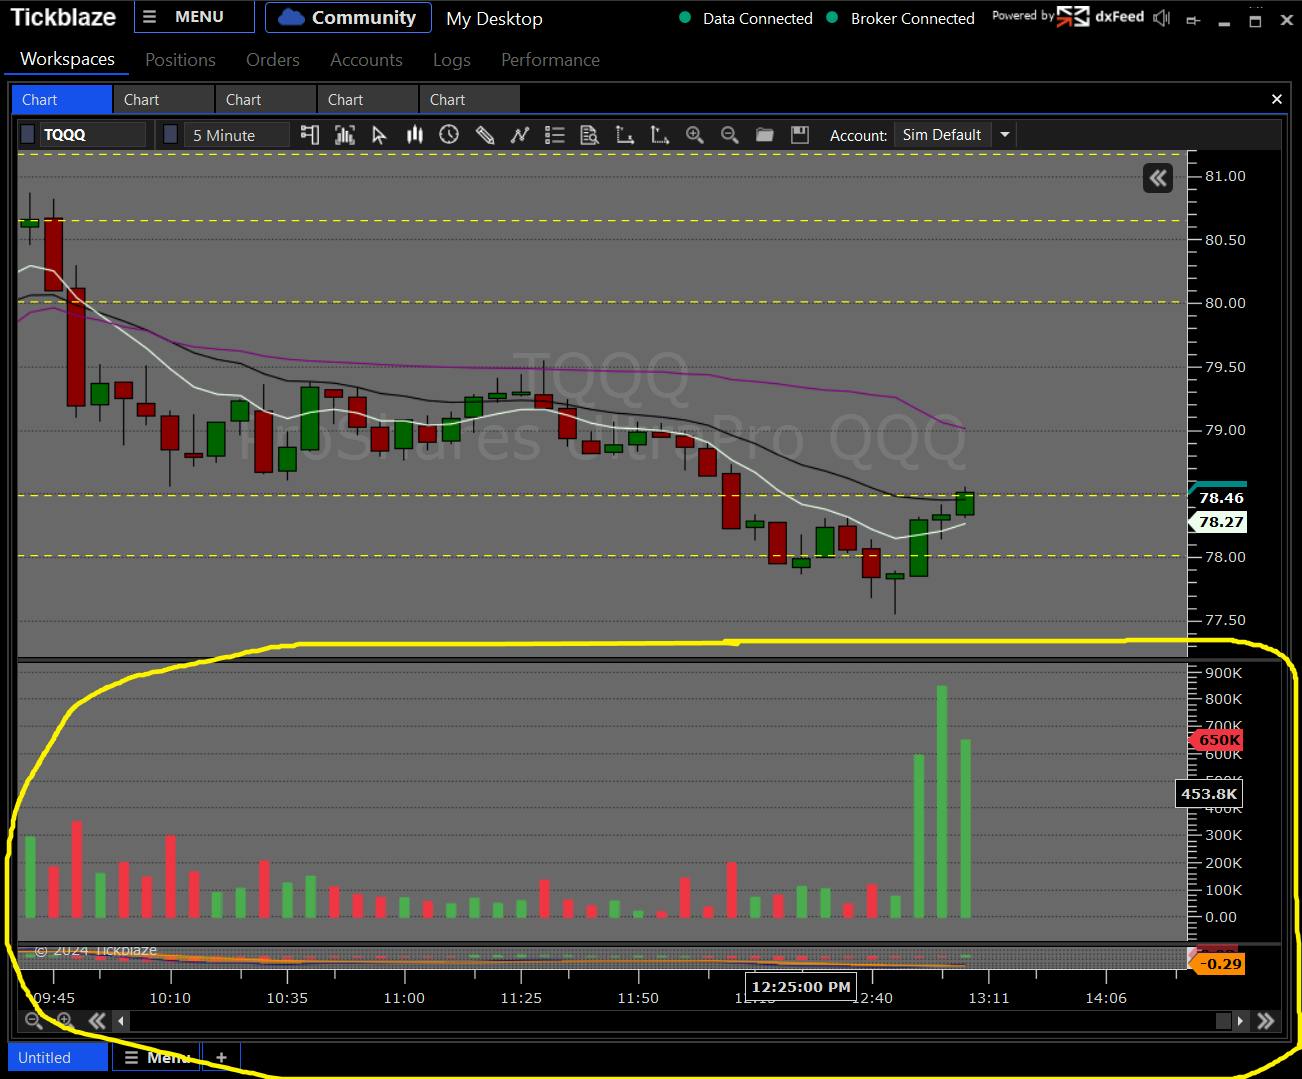
Task: Click the 78.46 current price label
Action: coord(1220,498)
